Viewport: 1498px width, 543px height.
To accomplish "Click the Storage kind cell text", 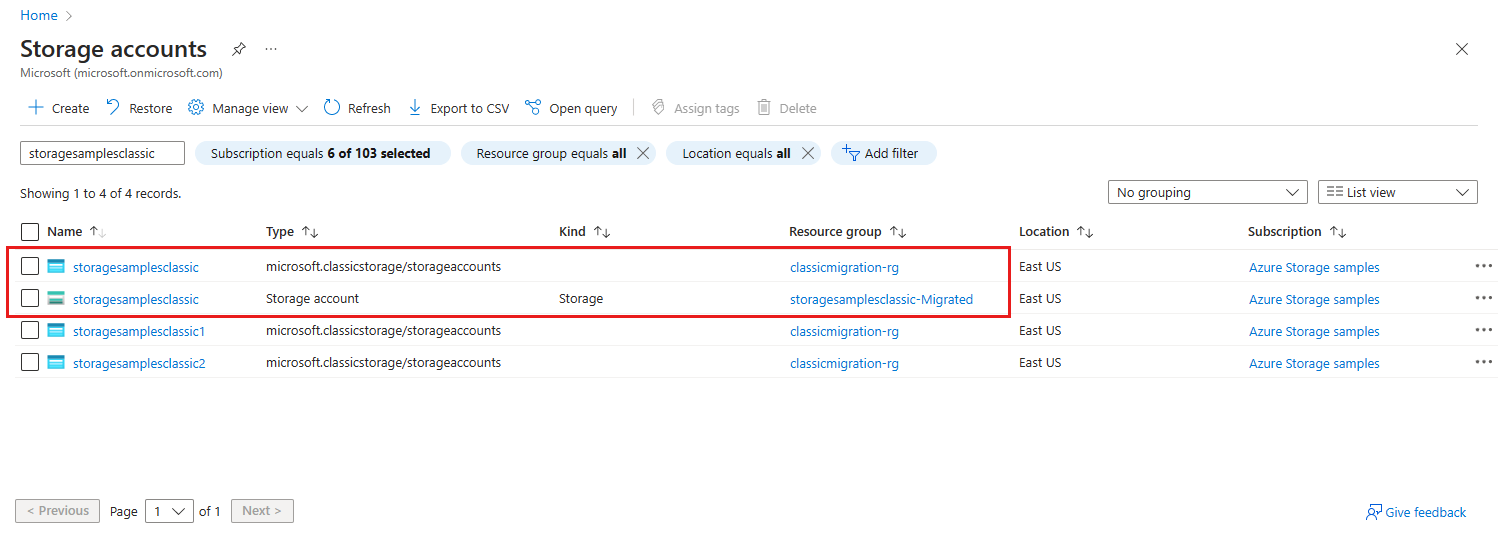I will click(x=581, y=298).
